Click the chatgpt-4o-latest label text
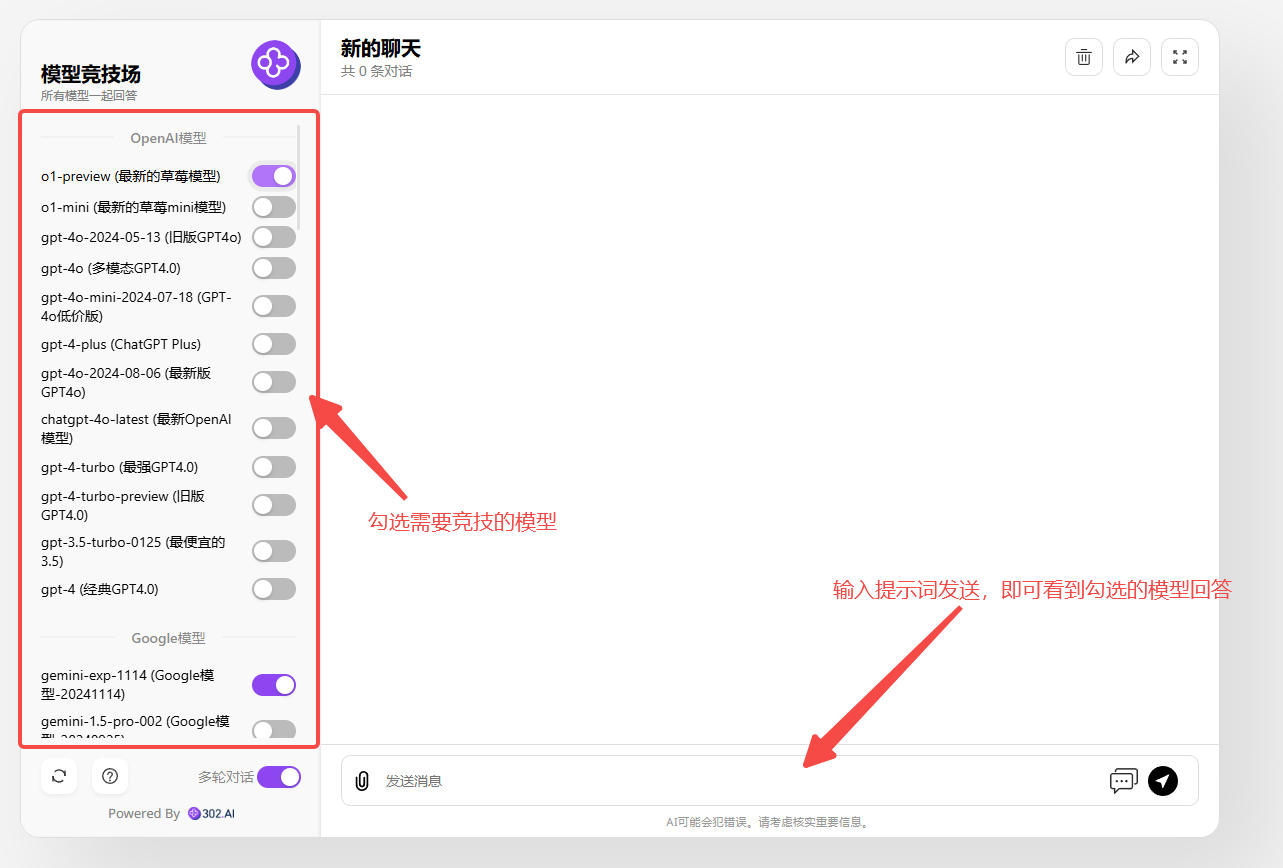Viewport: 1283px width, 868px height. click(136, 428)
